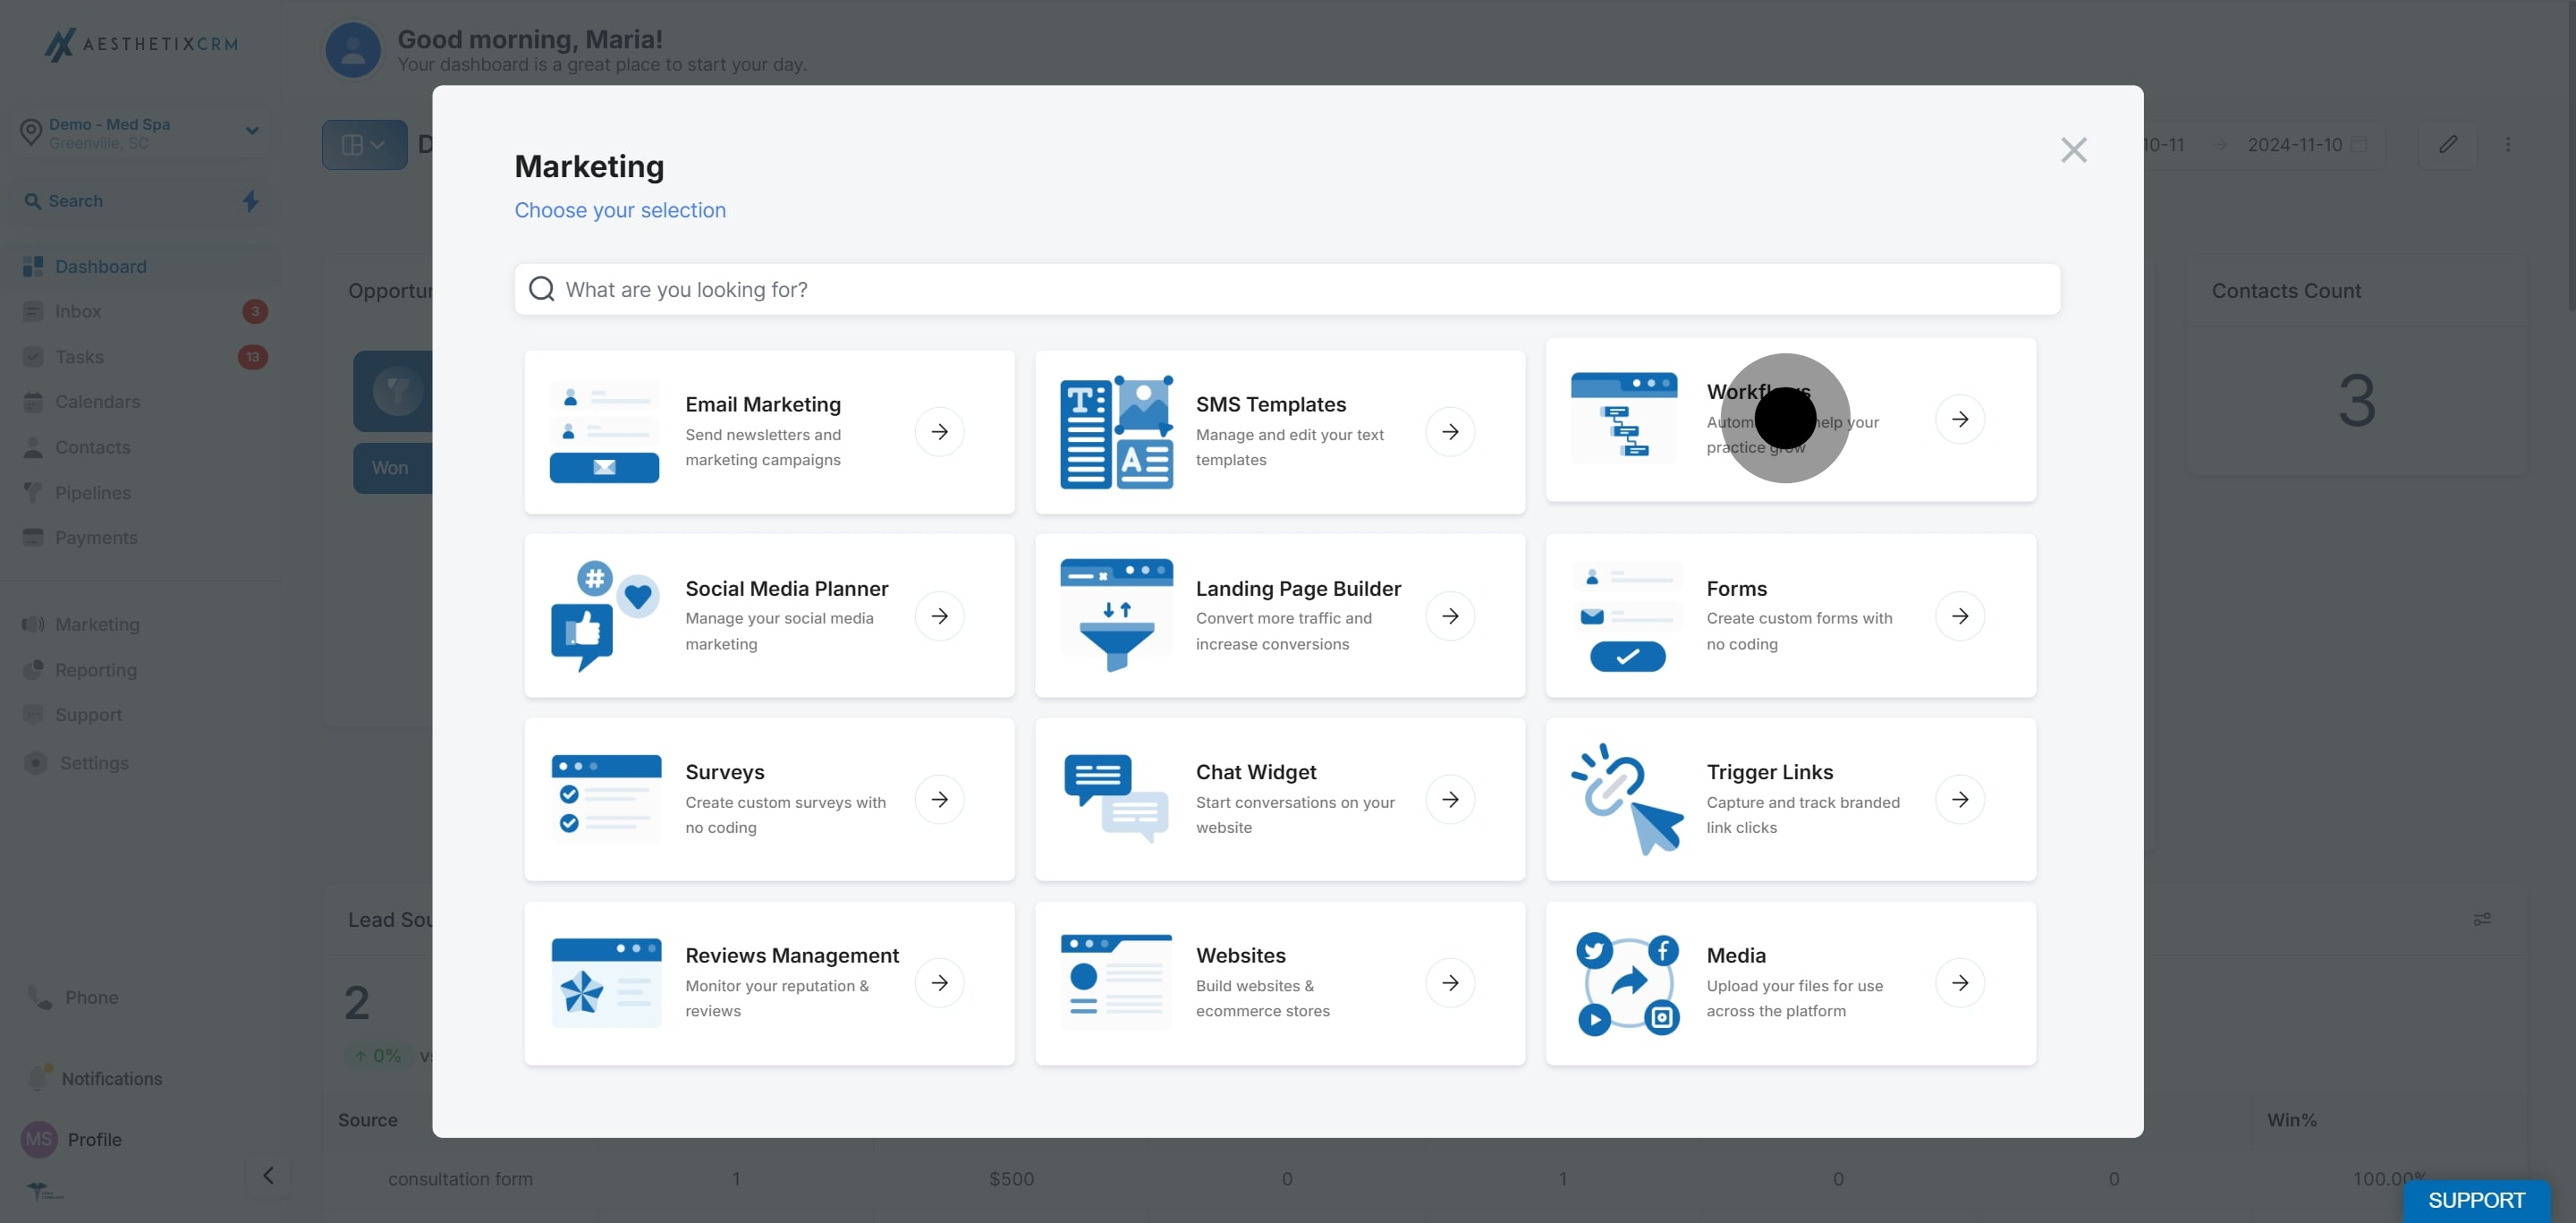
Task: Open Inbox in sidebar
Action: coord(78,311)
